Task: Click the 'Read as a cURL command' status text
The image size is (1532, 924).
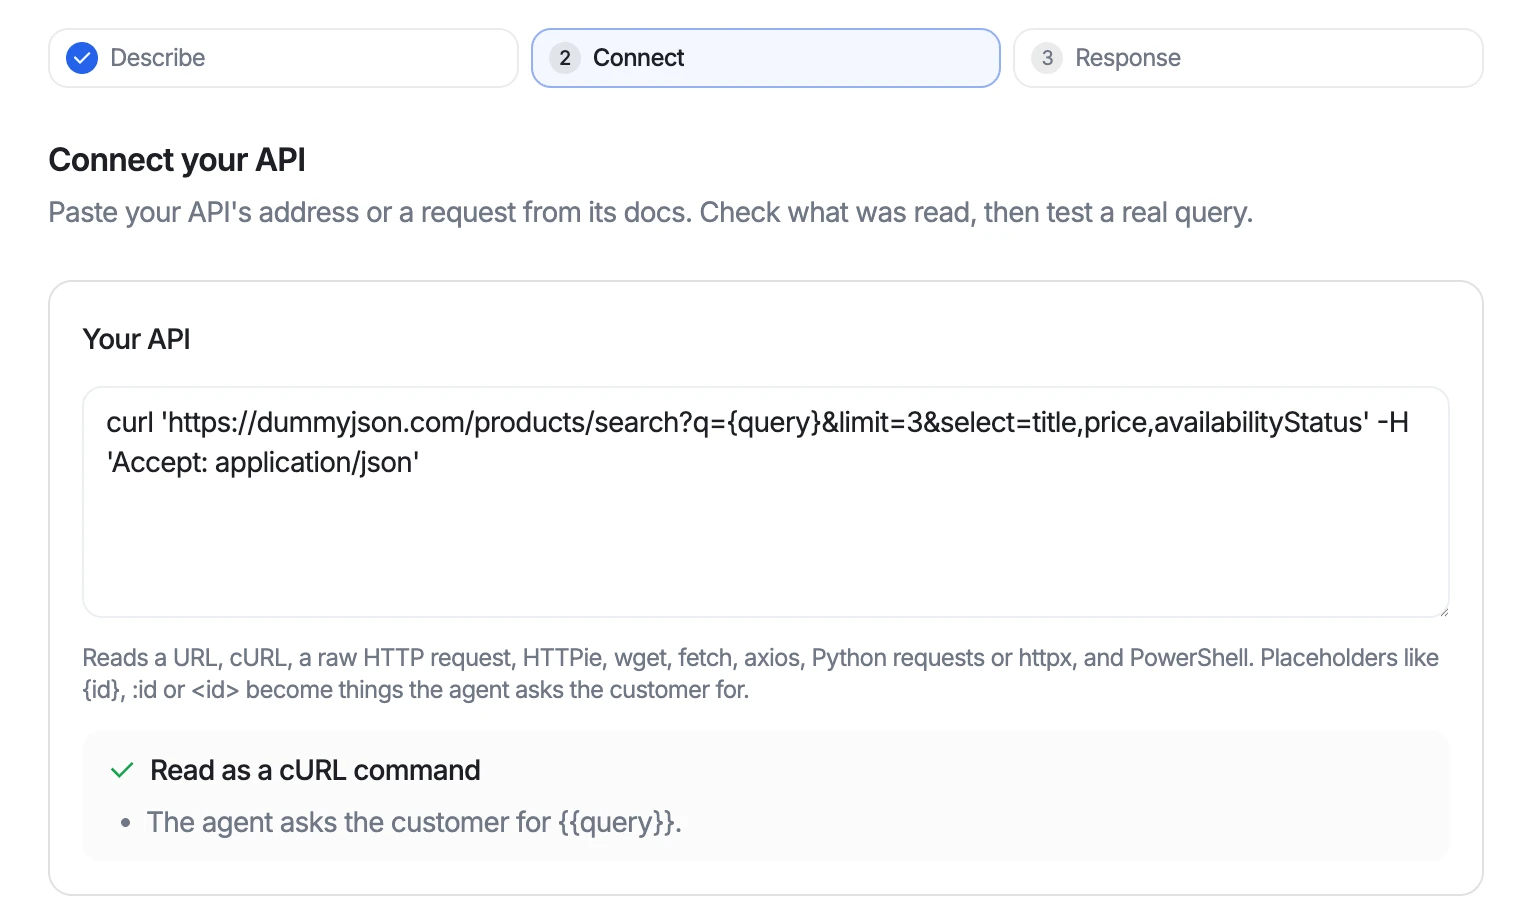Action: [315, 770]
